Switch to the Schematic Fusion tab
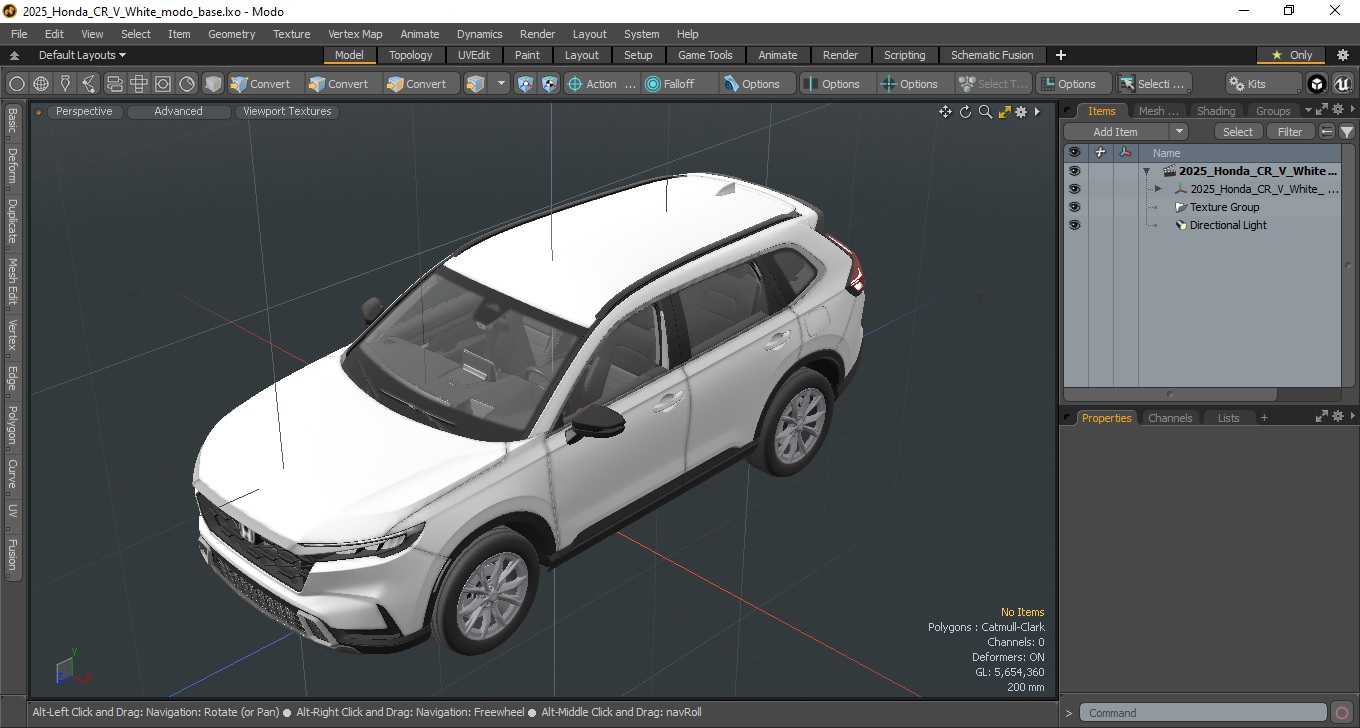 click(992, 55)
